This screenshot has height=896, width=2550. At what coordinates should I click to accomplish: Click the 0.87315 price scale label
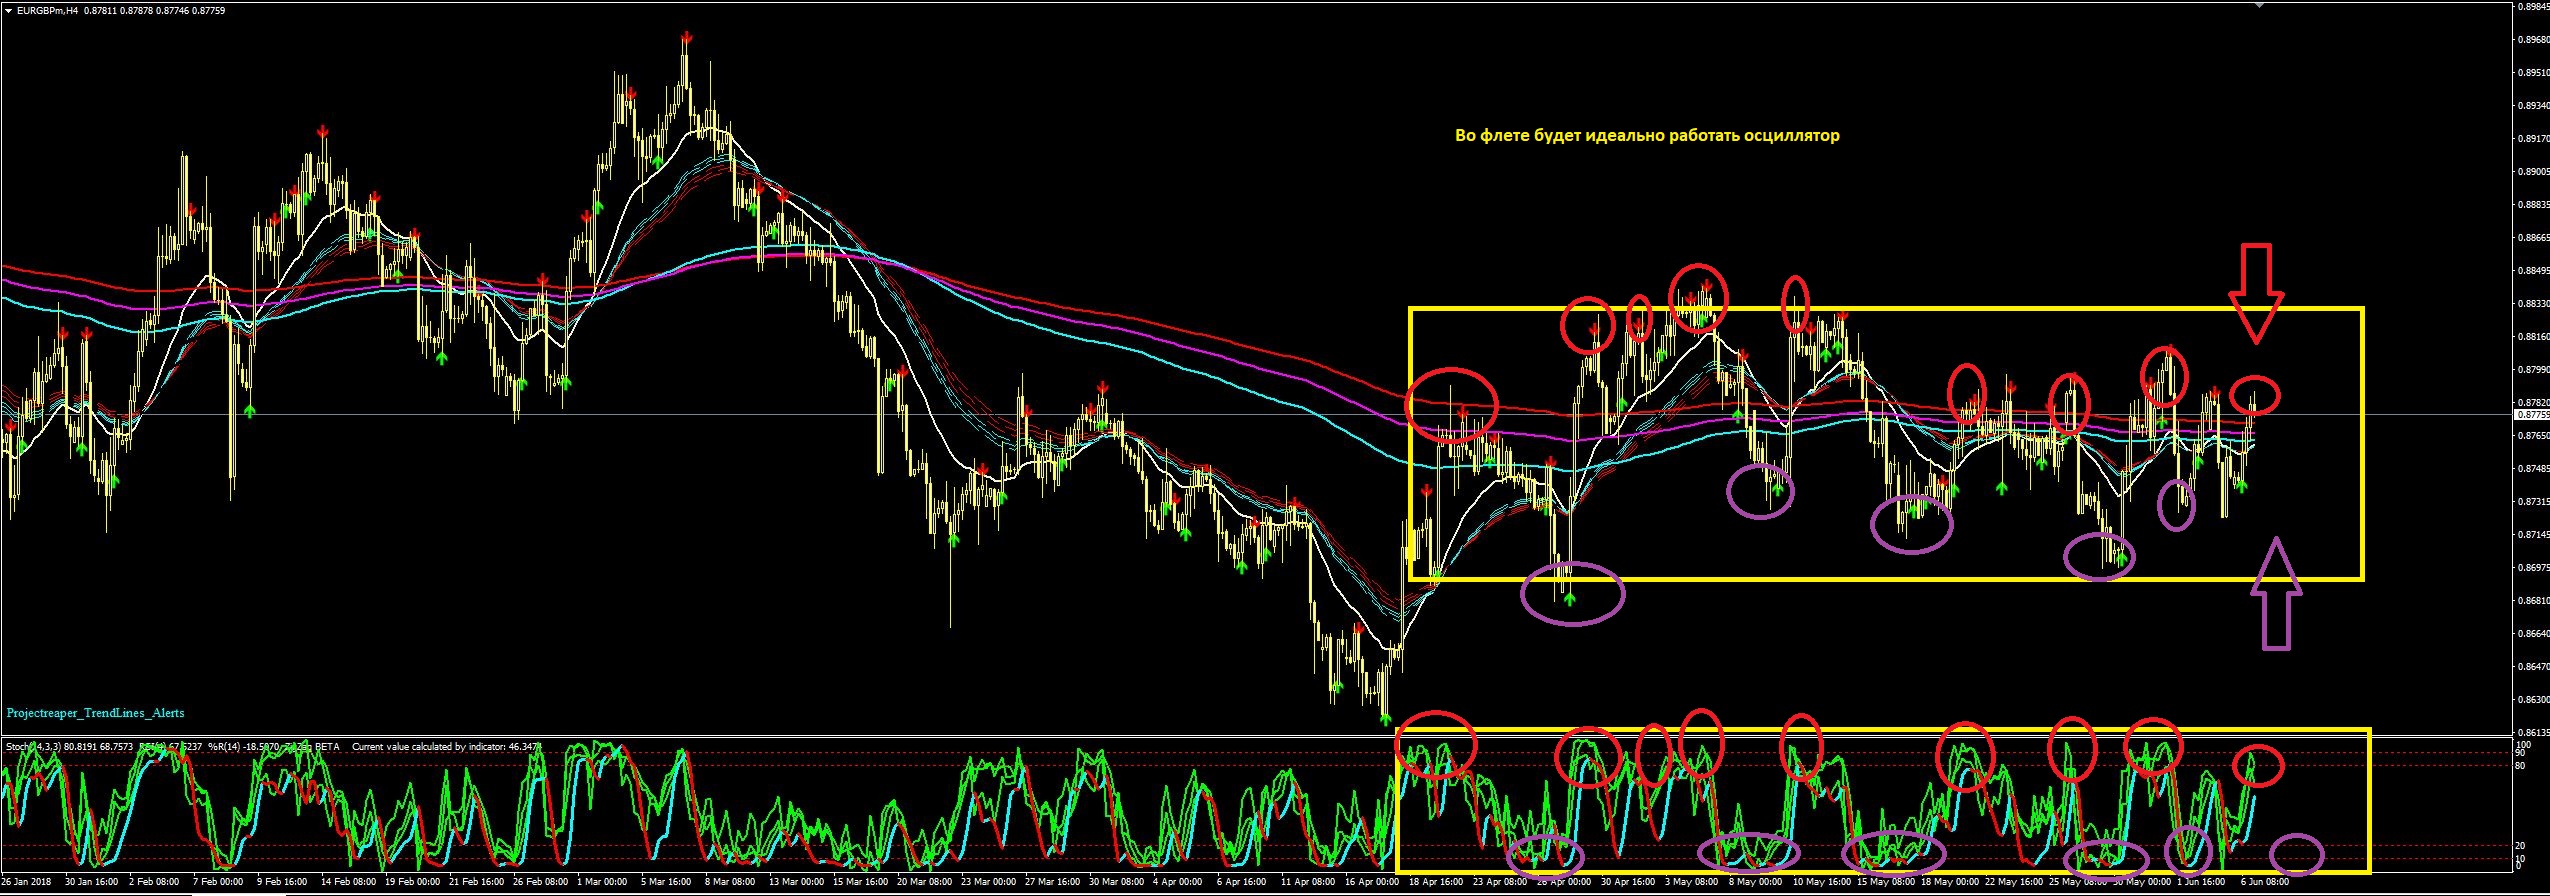[x=2532, y=501]
